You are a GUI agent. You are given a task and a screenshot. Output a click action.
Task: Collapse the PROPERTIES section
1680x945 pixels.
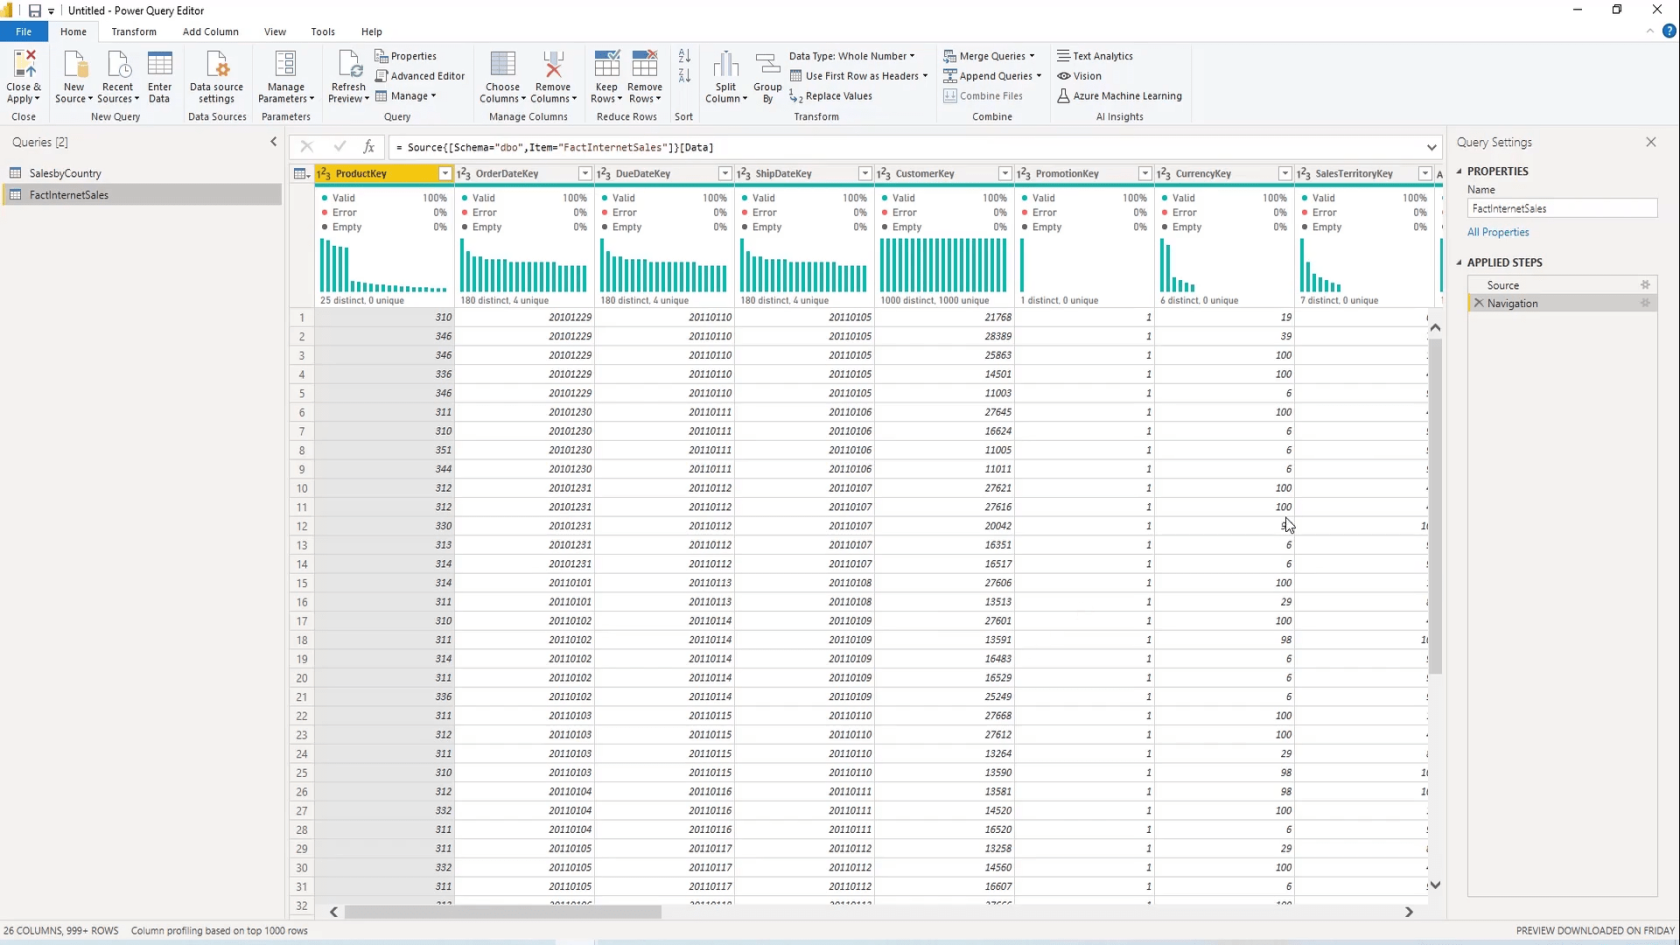pos(1459,171)
